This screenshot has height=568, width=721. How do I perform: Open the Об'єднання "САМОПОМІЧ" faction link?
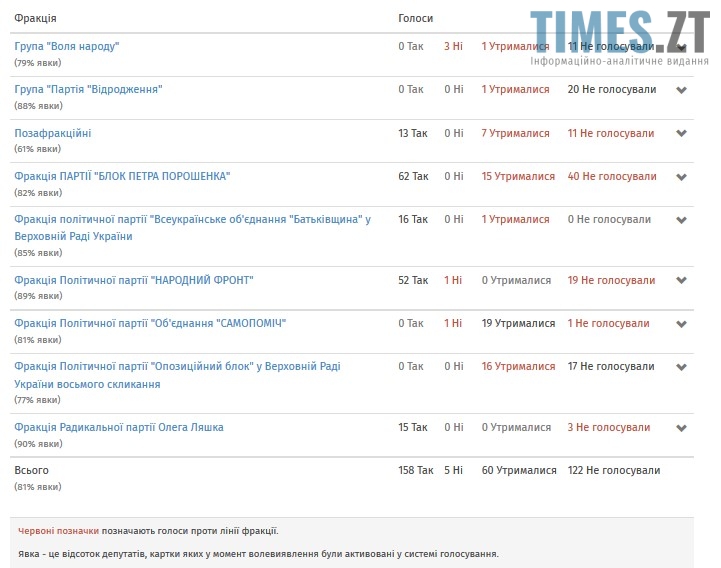click(x=151, y=324)
